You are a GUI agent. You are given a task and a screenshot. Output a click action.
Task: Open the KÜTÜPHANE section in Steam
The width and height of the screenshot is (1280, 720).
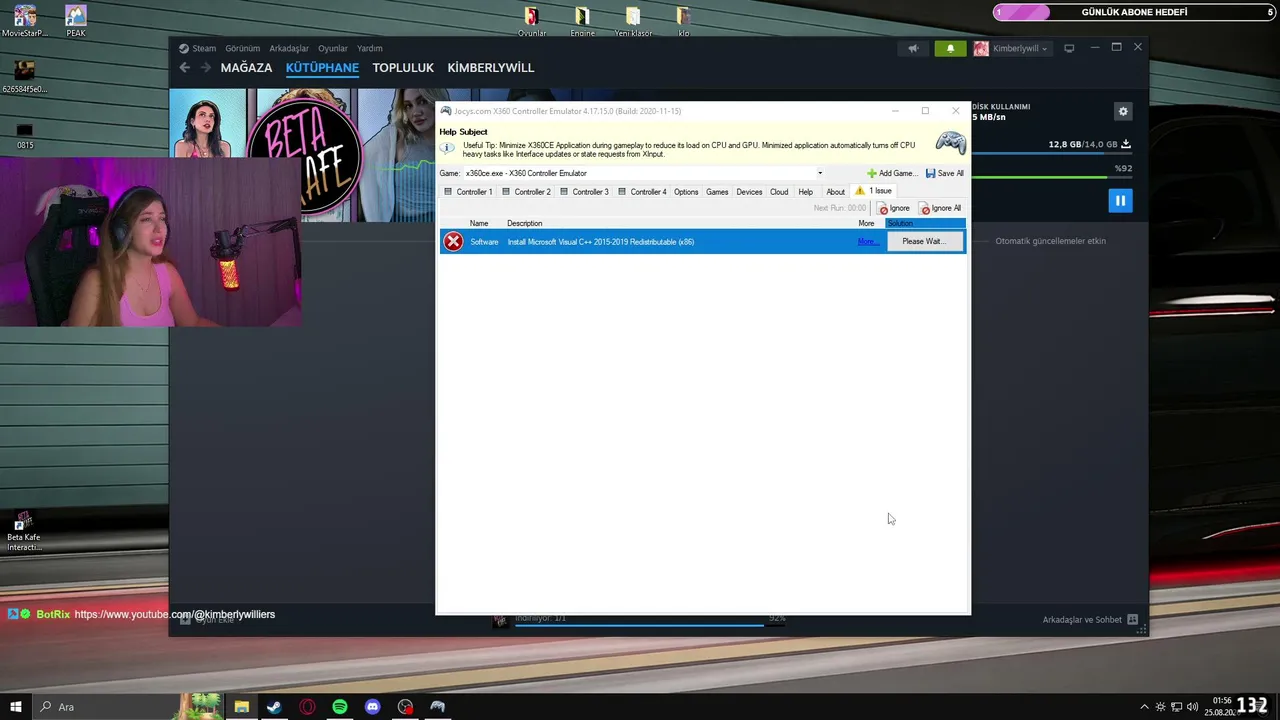click(x=322, y=68)
